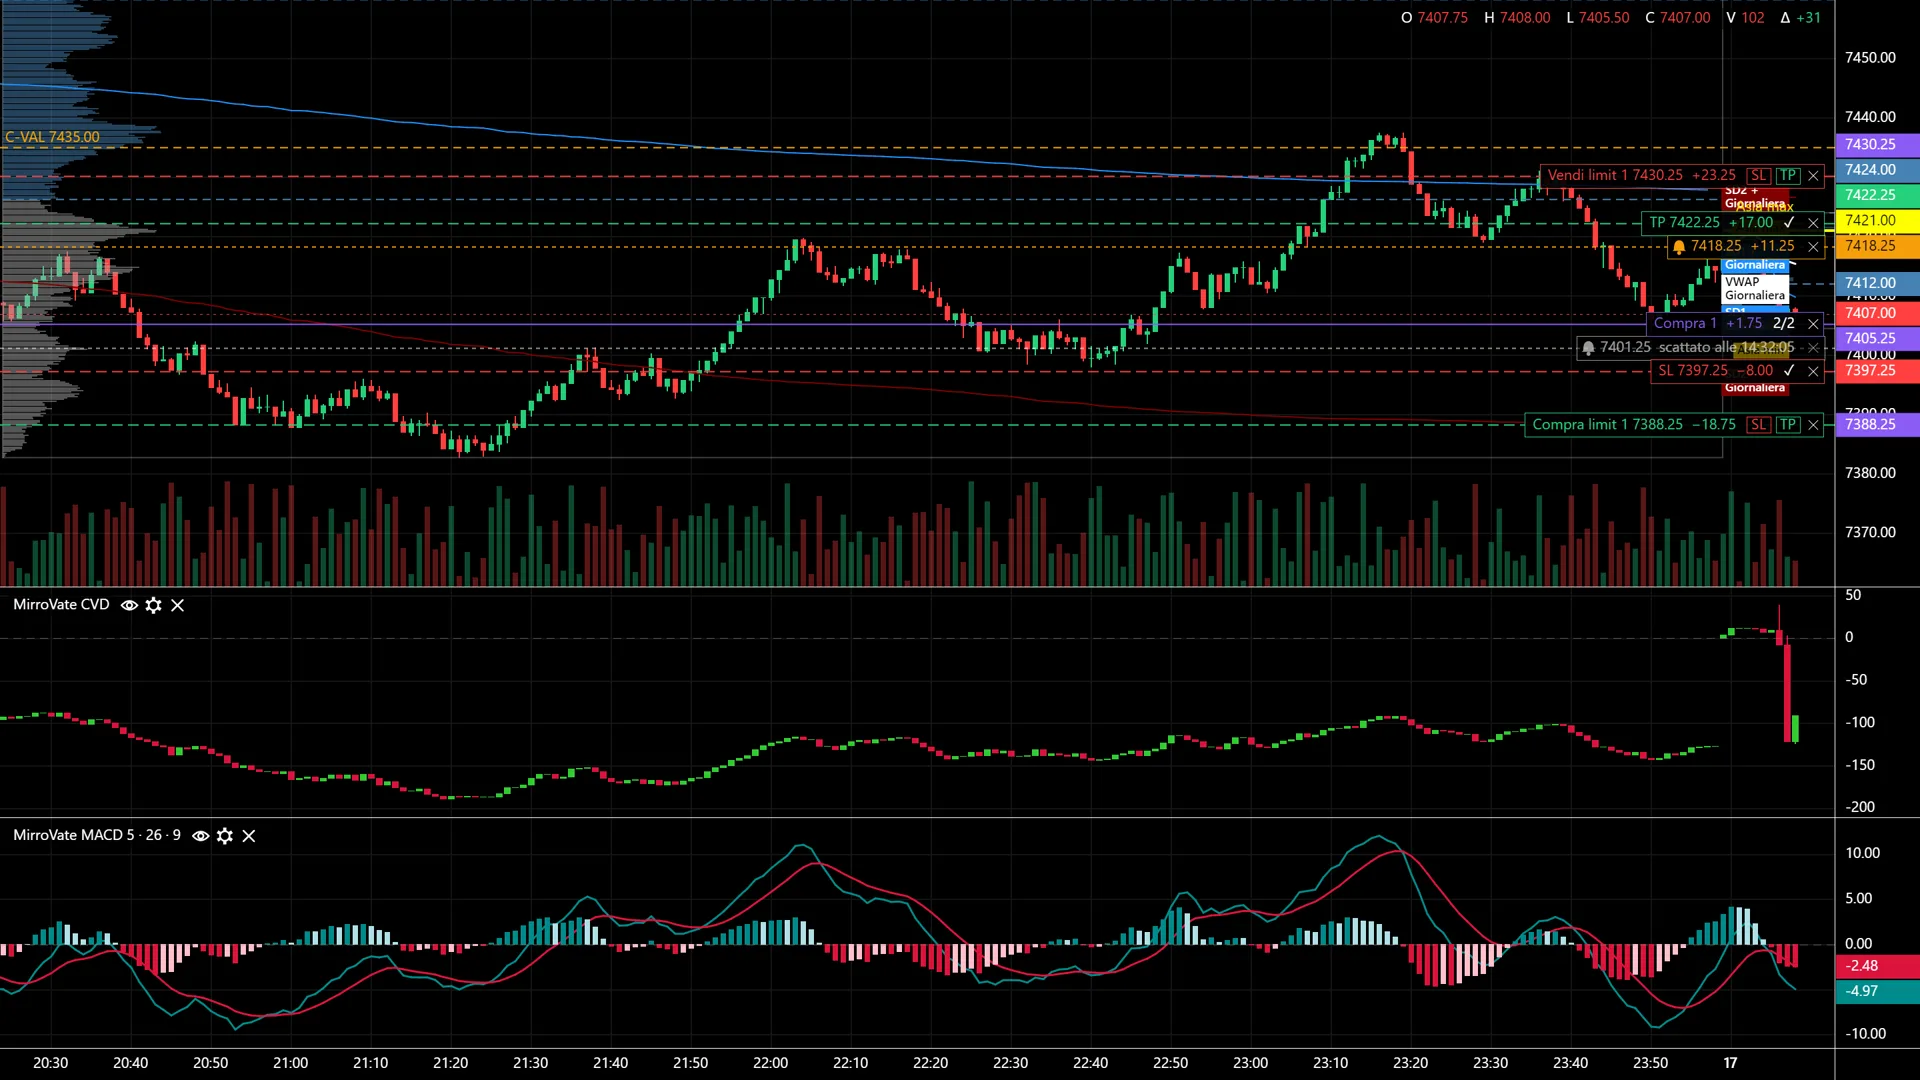The height and width of the screenshot is (1080, 1920).
Task: Open the MirroVate MACD settings gear
Action: point(225,836)
